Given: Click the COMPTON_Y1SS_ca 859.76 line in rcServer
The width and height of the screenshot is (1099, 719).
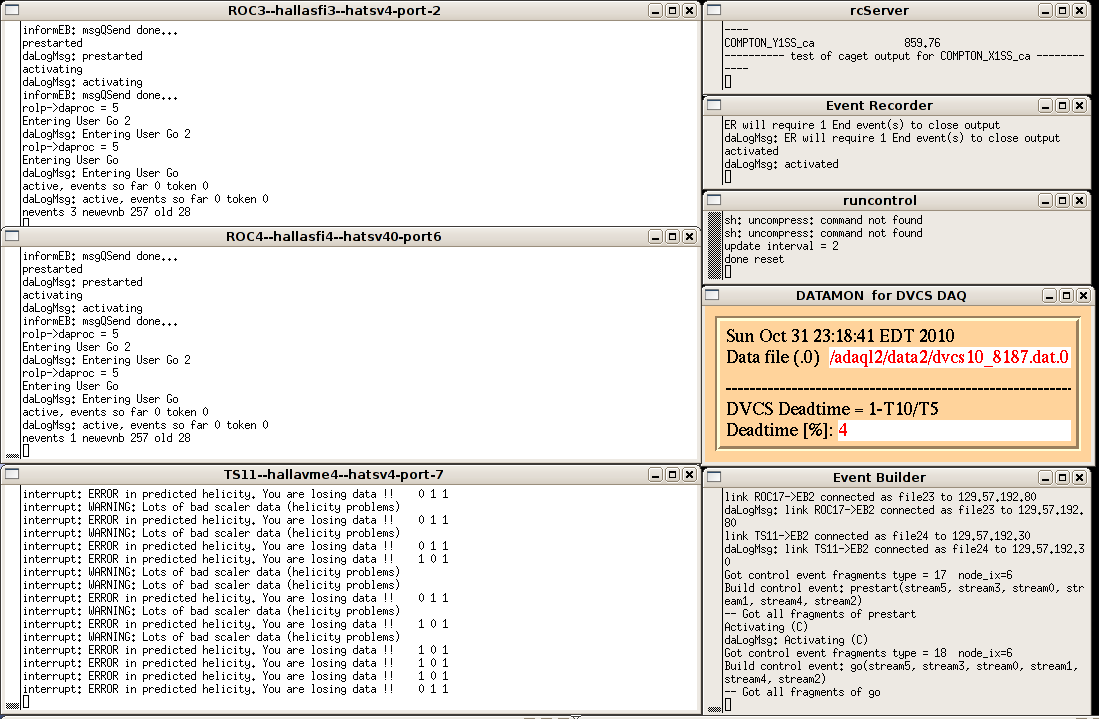Looking at the screenshot, I should [832, 43].
